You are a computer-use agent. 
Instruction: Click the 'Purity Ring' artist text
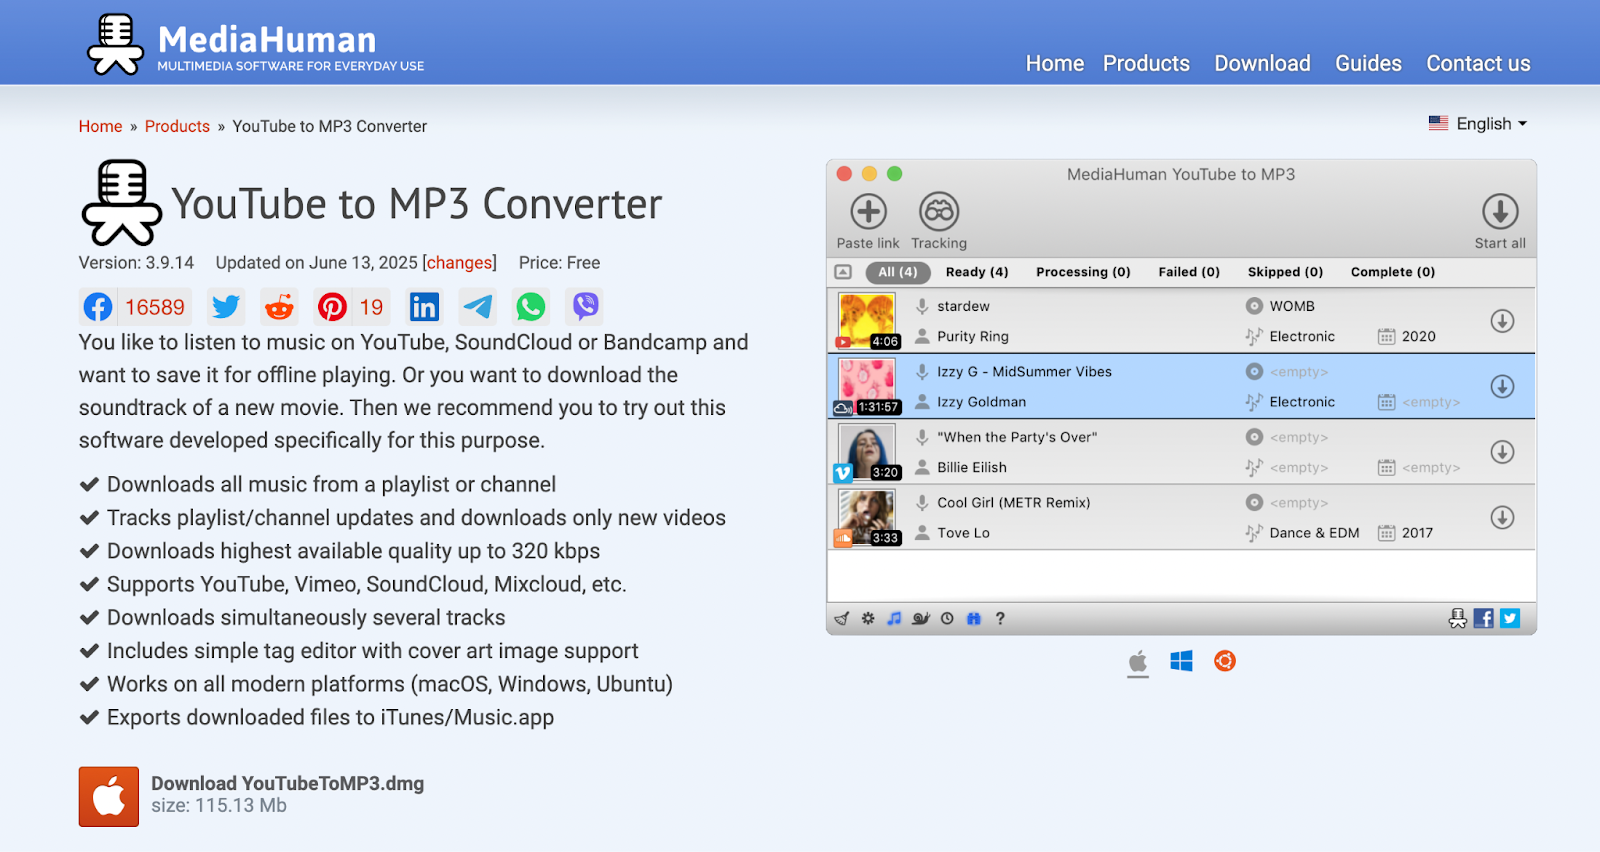coord(973,337)
